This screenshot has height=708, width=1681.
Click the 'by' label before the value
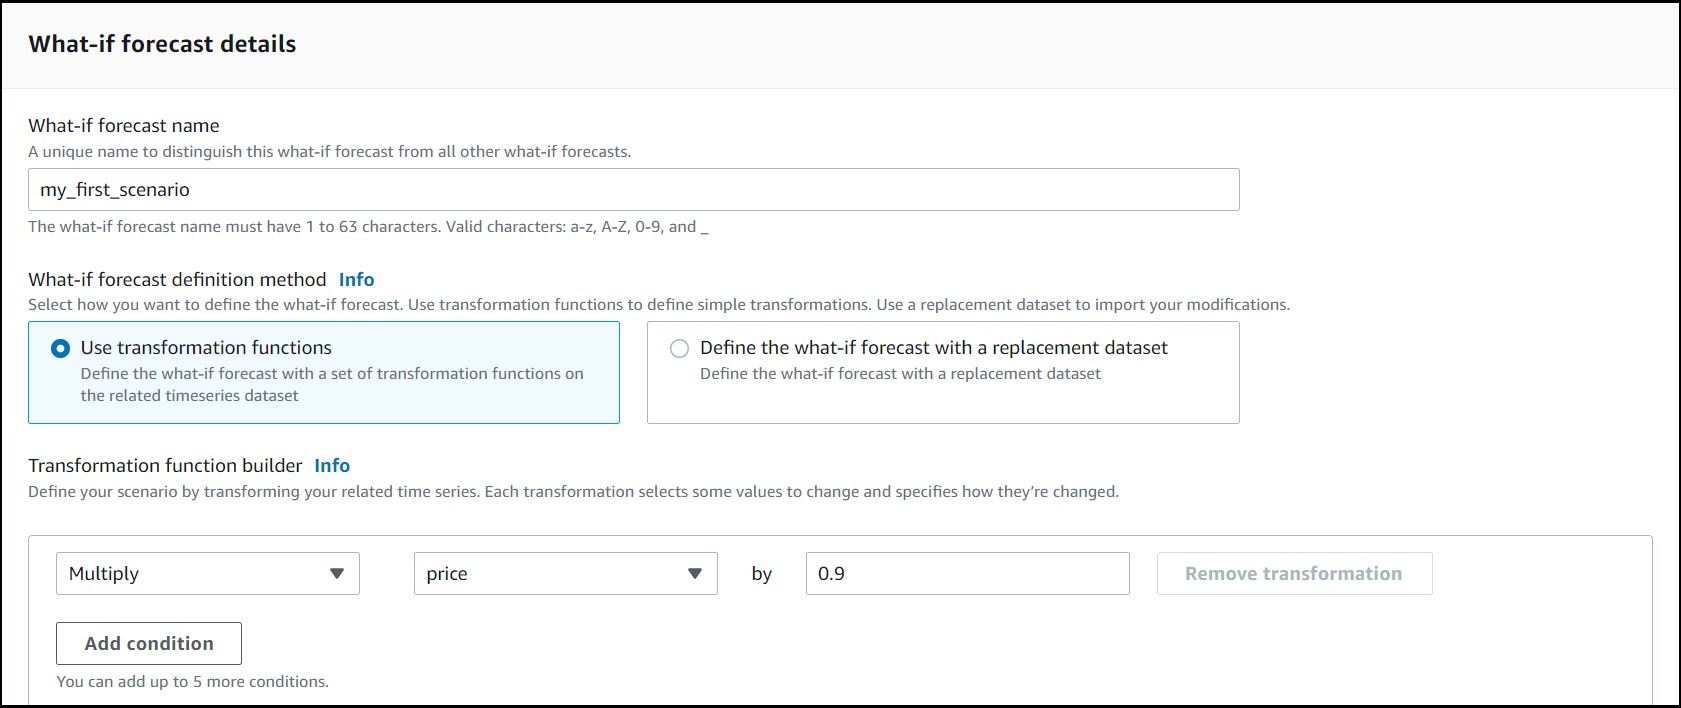pyautogui.click(x=762, y=574)
